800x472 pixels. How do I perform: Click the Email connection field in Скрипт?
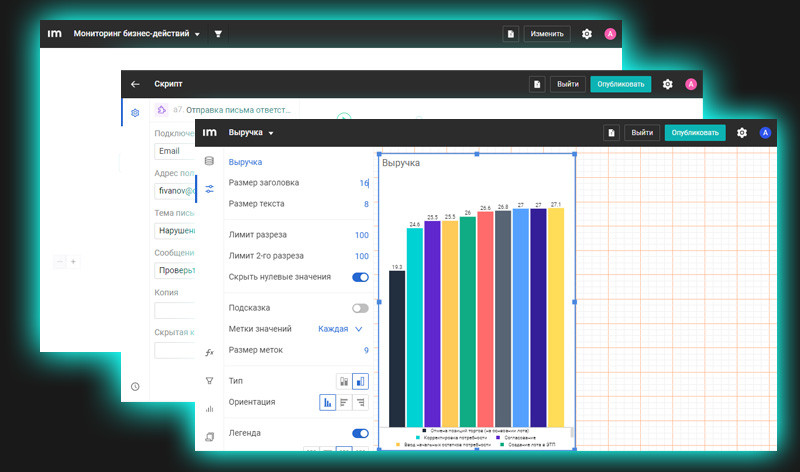[174, 151]
